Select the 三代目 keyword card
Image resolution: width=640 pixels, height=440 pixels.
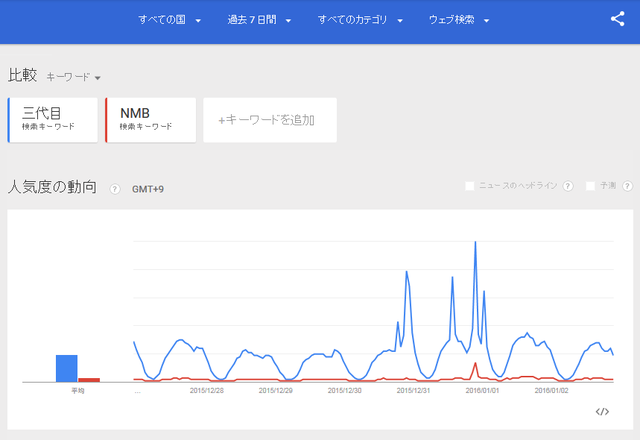click(53, 120)
